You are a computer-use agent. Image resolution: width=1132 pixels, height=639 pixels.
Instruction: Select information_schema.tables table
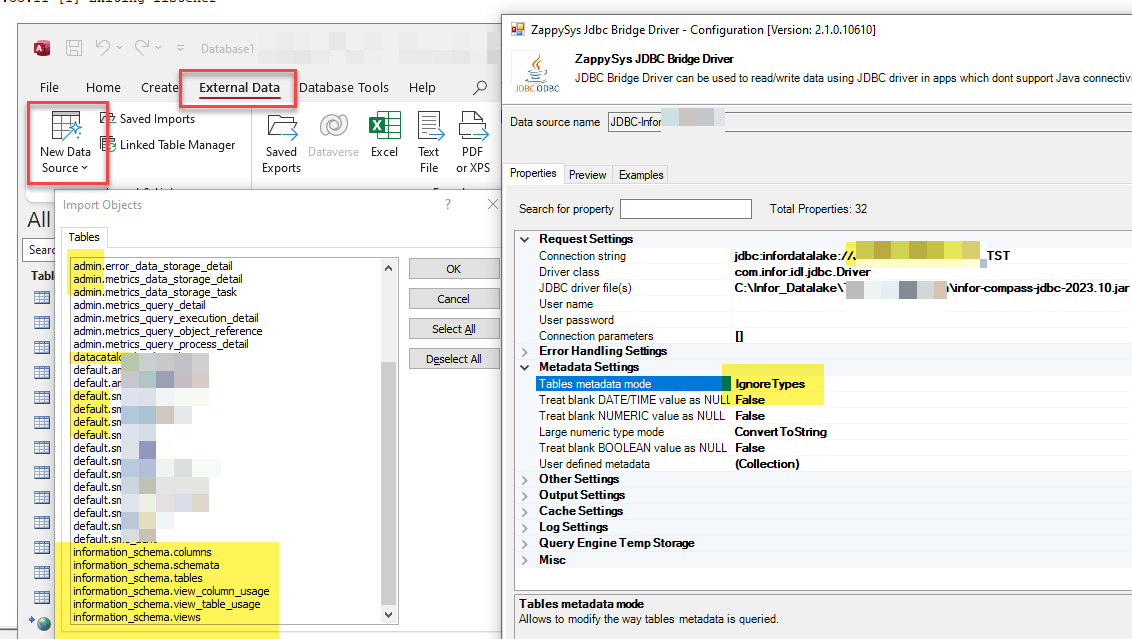[138, 578]
